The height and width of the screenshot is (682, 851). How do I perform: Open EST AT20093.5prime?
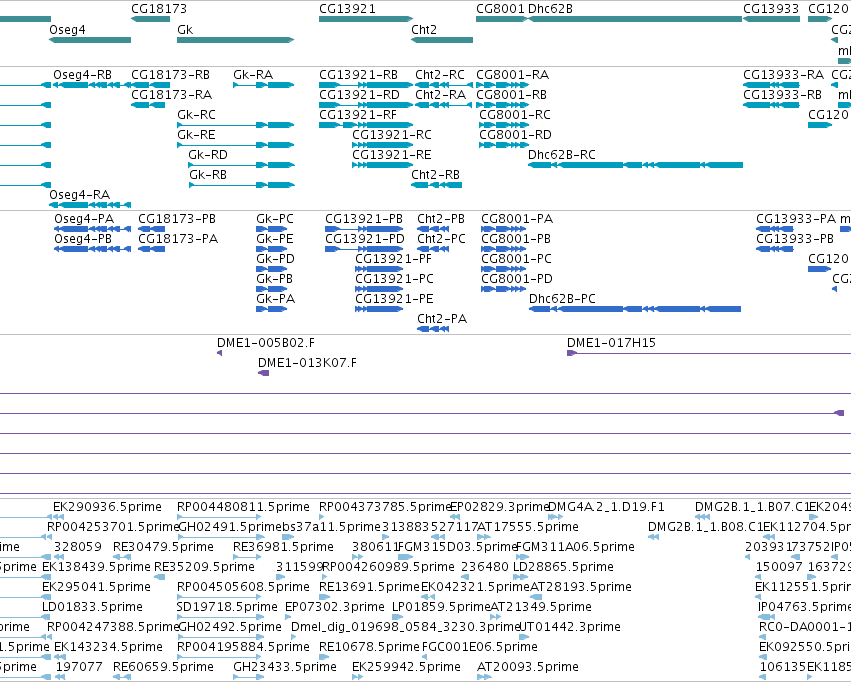click(528, 666)
